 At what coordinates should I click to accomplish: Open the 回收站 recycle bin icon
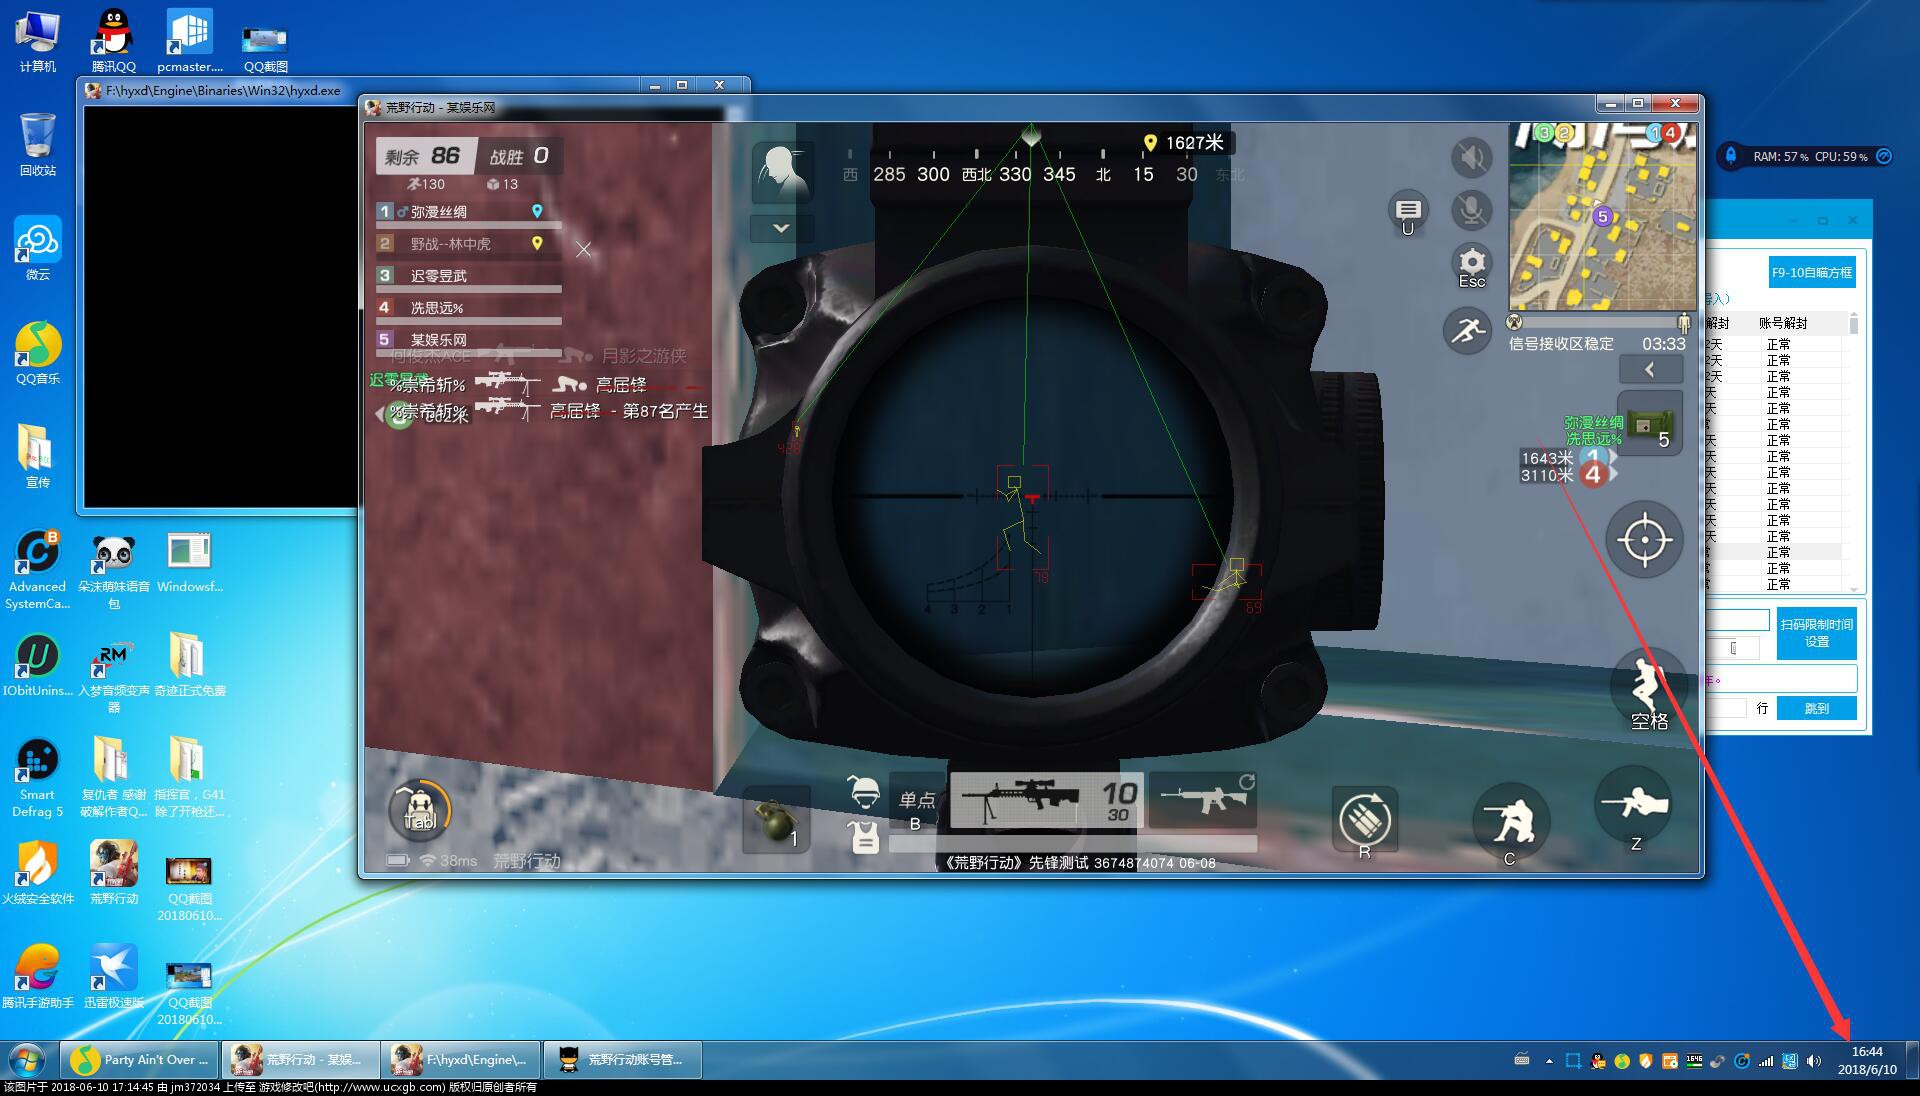coord(38,144)
